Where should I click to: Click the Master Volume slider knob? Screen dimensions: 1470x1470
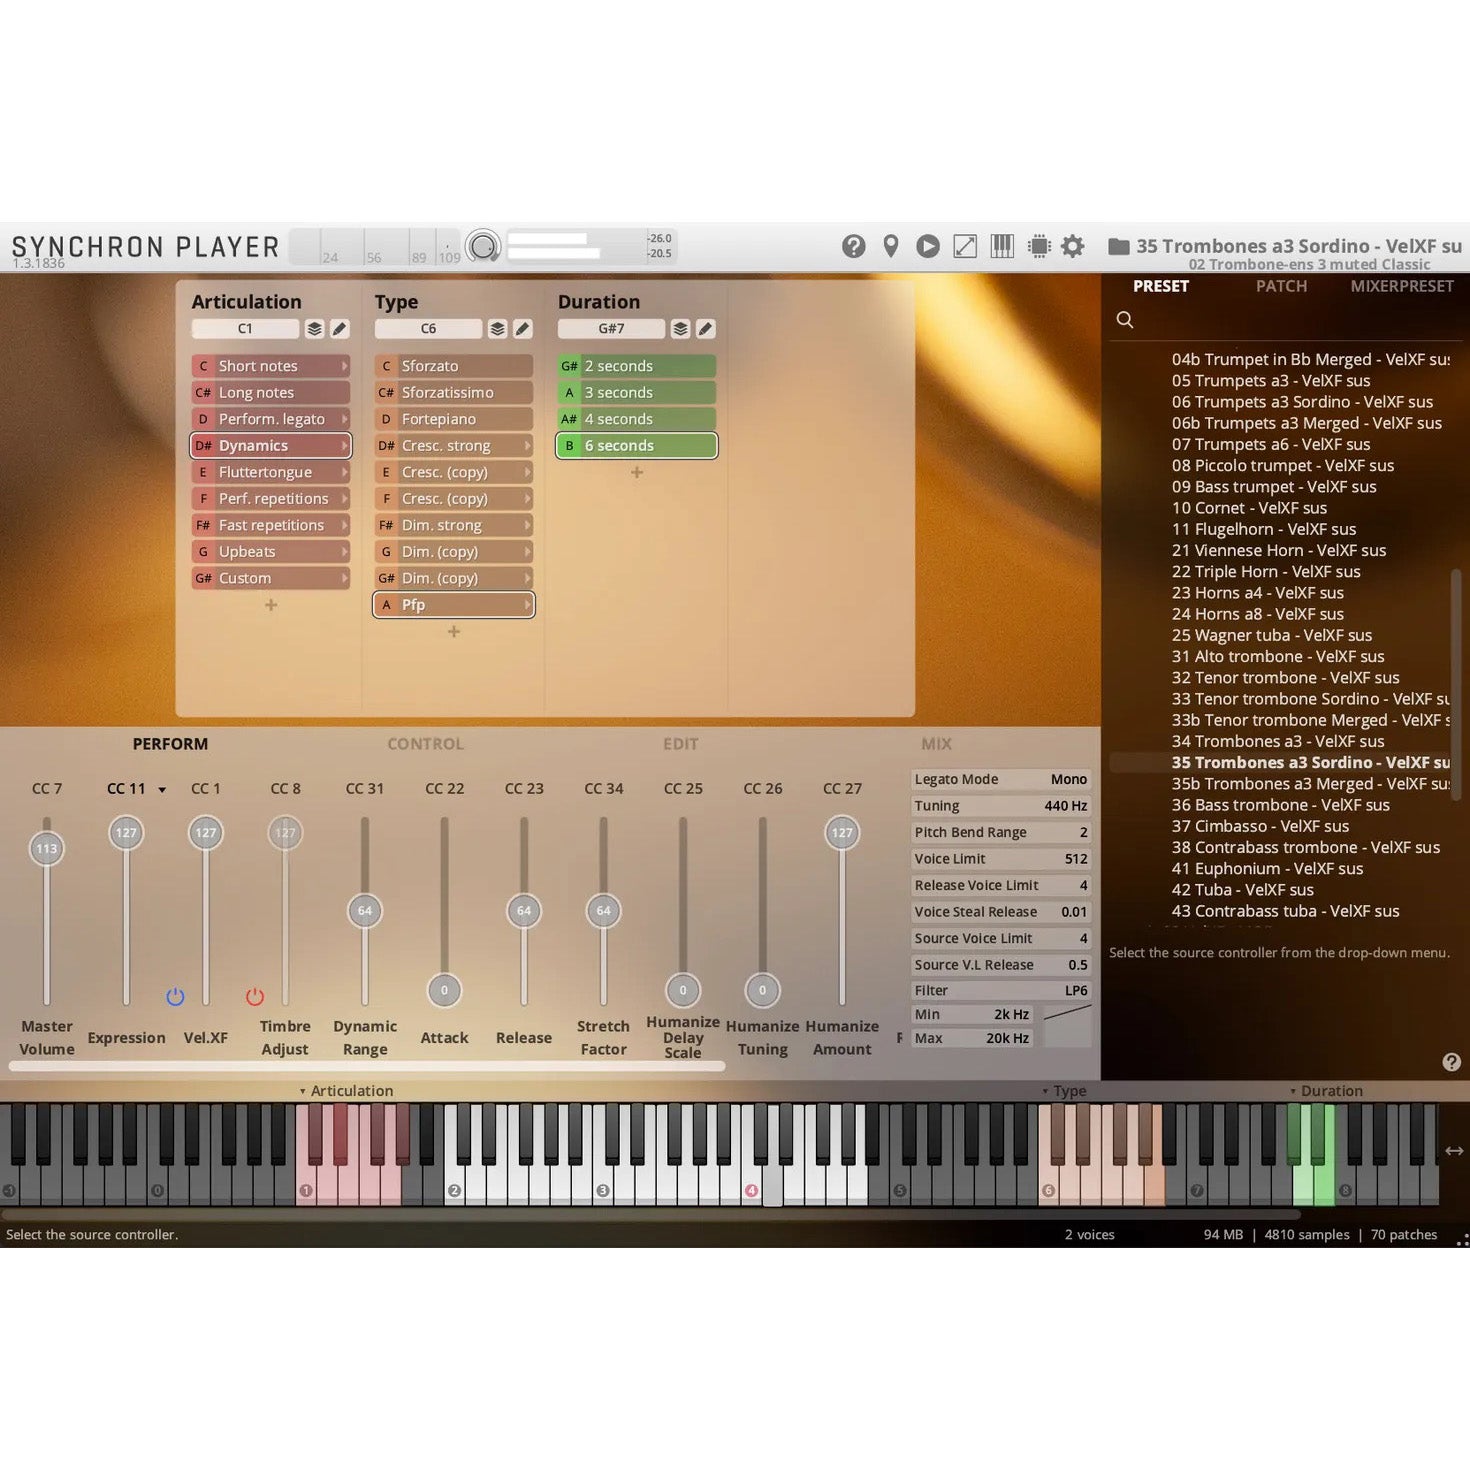click(47, 849)
